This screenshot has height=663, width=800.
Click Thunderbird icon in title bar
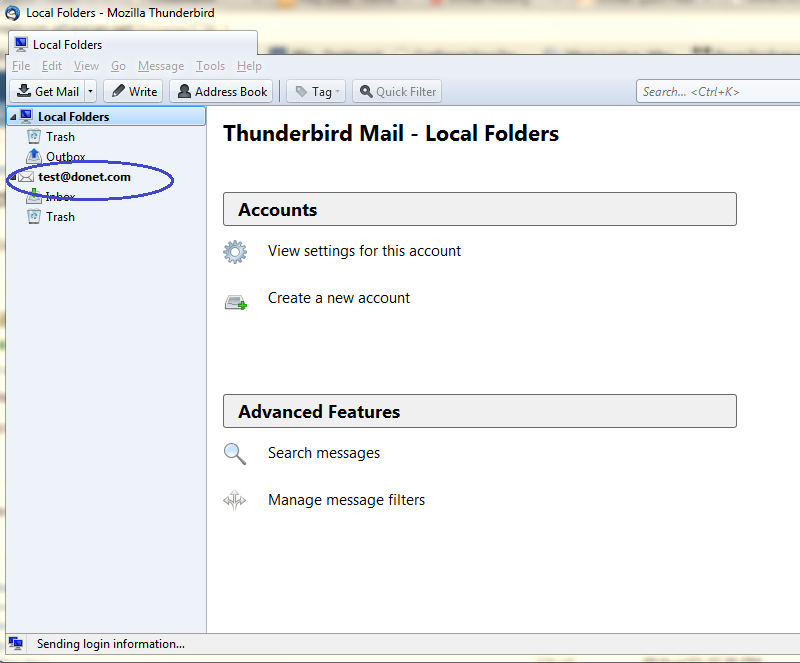[x=12, y=13]
